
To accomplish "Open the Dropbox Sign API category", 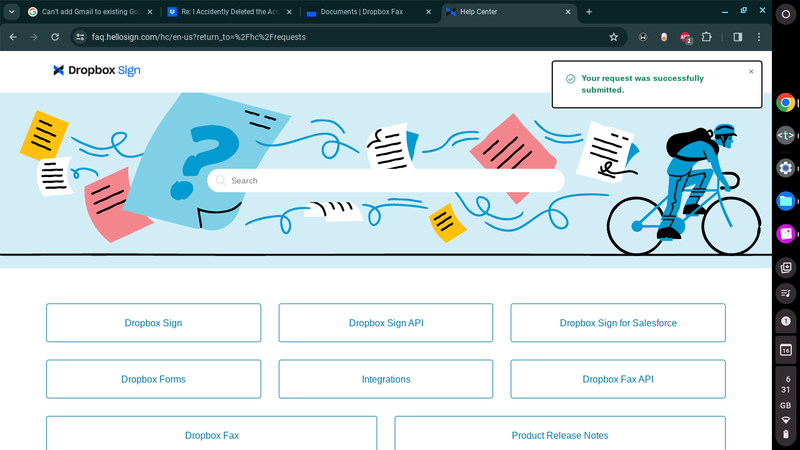I will click(386, 323).
